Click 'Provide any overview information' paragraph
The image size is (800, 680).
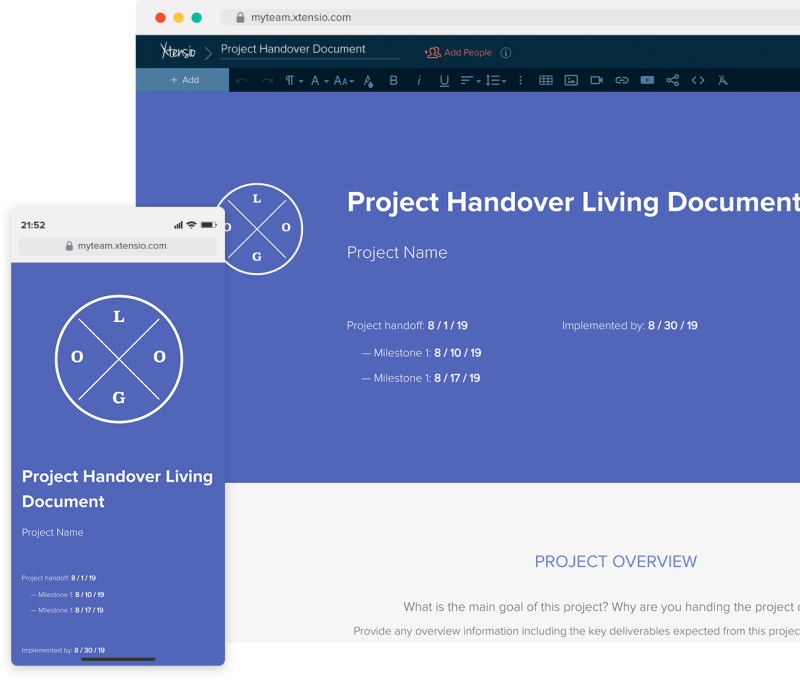point(577,632)
